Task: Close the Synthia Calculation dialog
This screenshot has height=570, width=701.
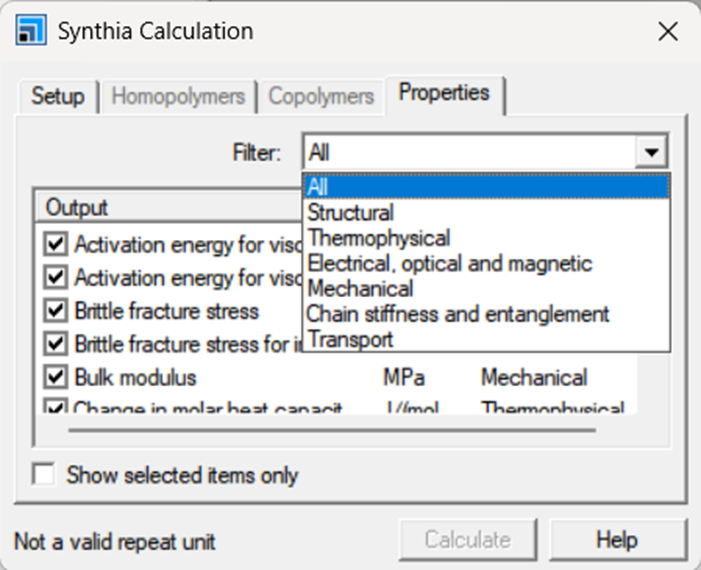Action: pos(667,31)
